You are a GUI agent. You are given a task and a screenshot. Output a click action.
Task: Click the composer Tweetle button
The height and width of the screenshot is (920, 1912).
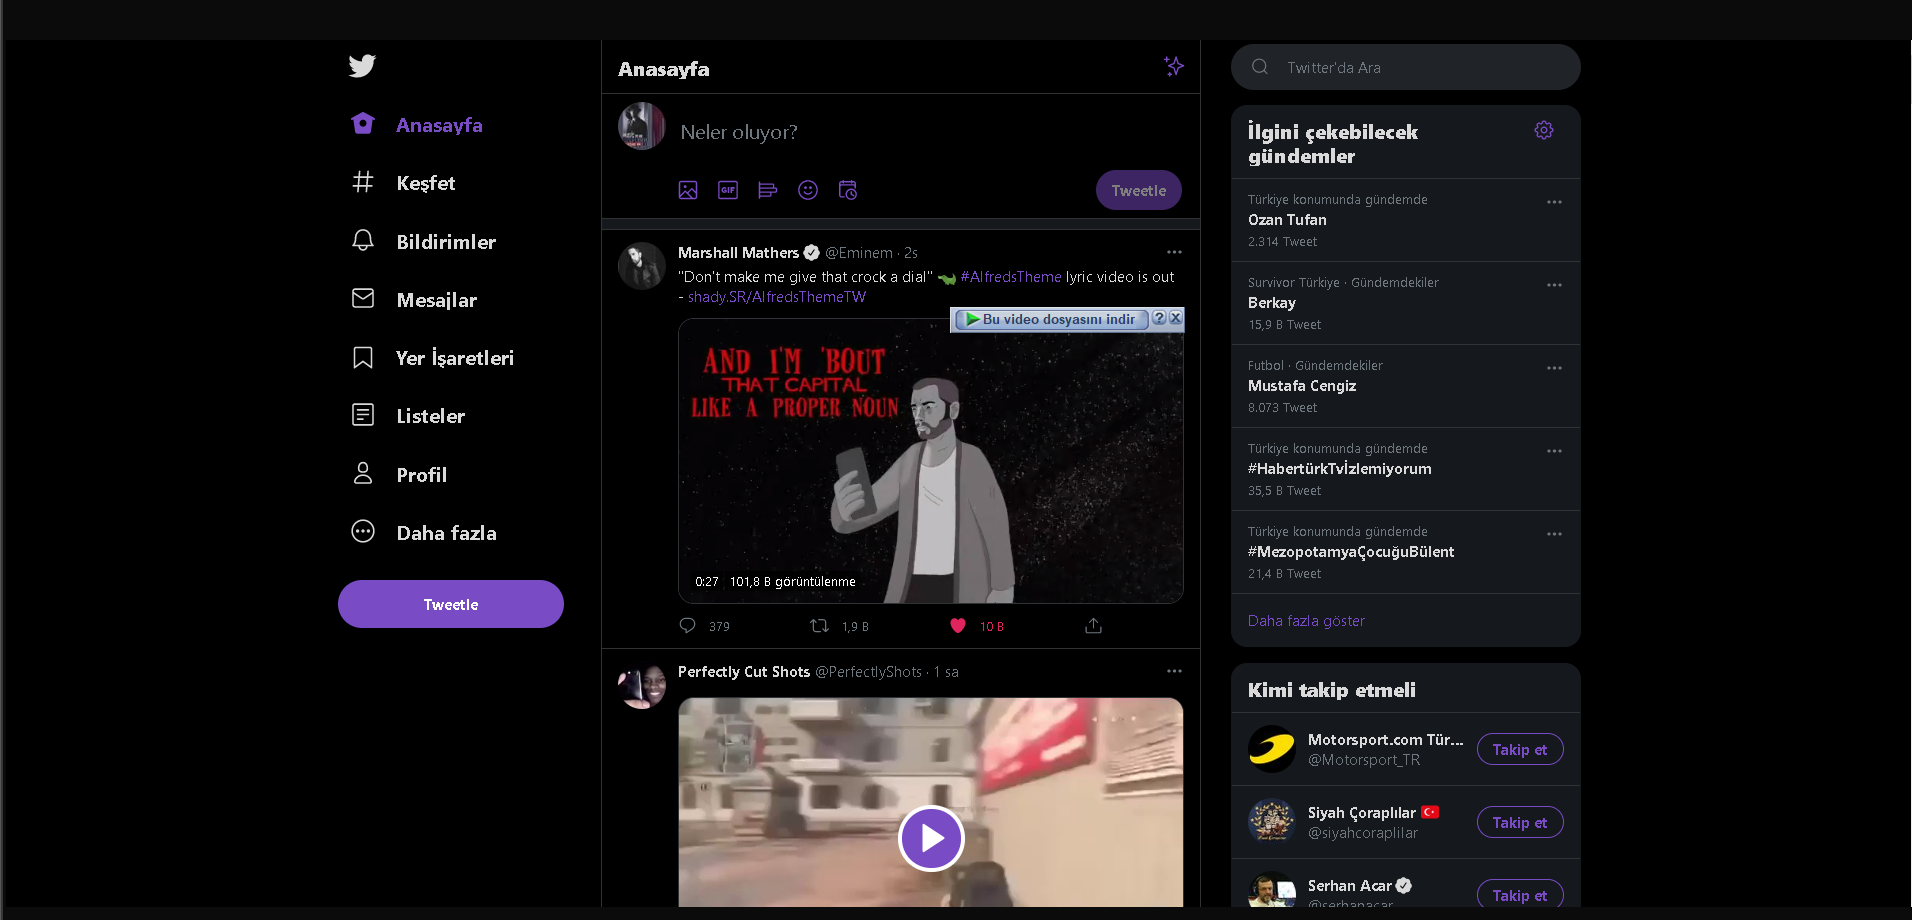(x=1139, y=190)
